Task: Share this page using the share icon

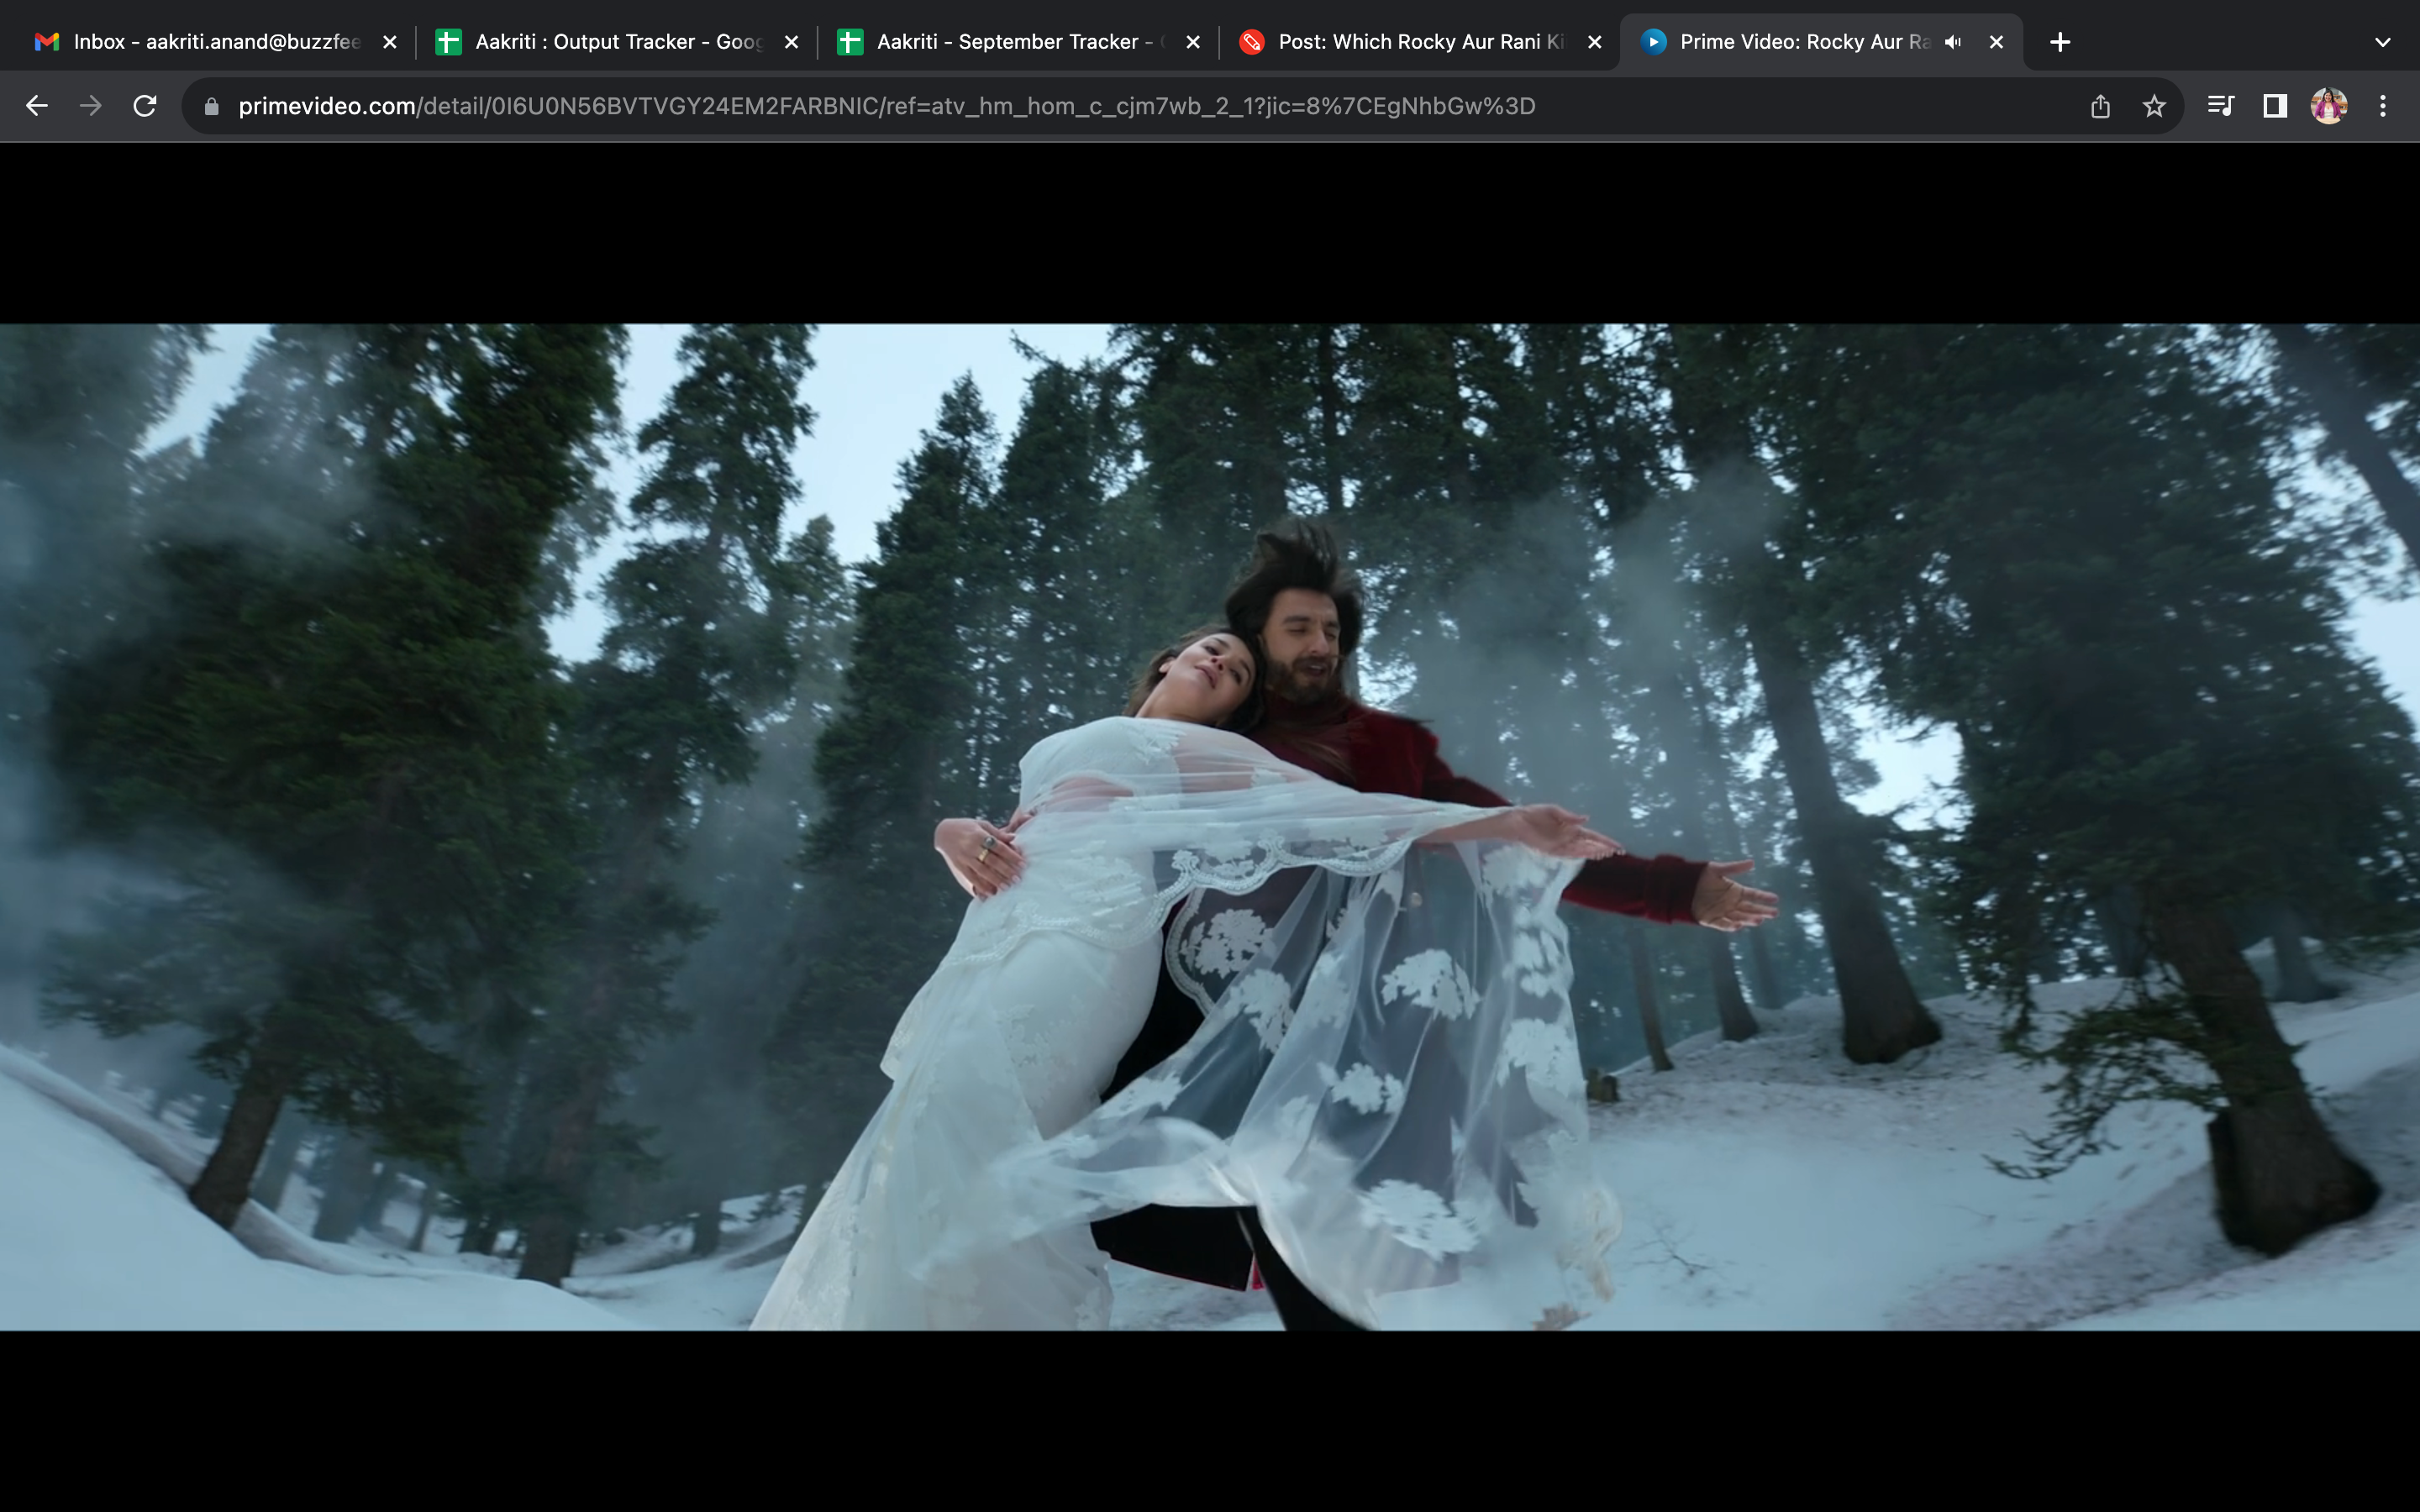Action: [2100, 106]
